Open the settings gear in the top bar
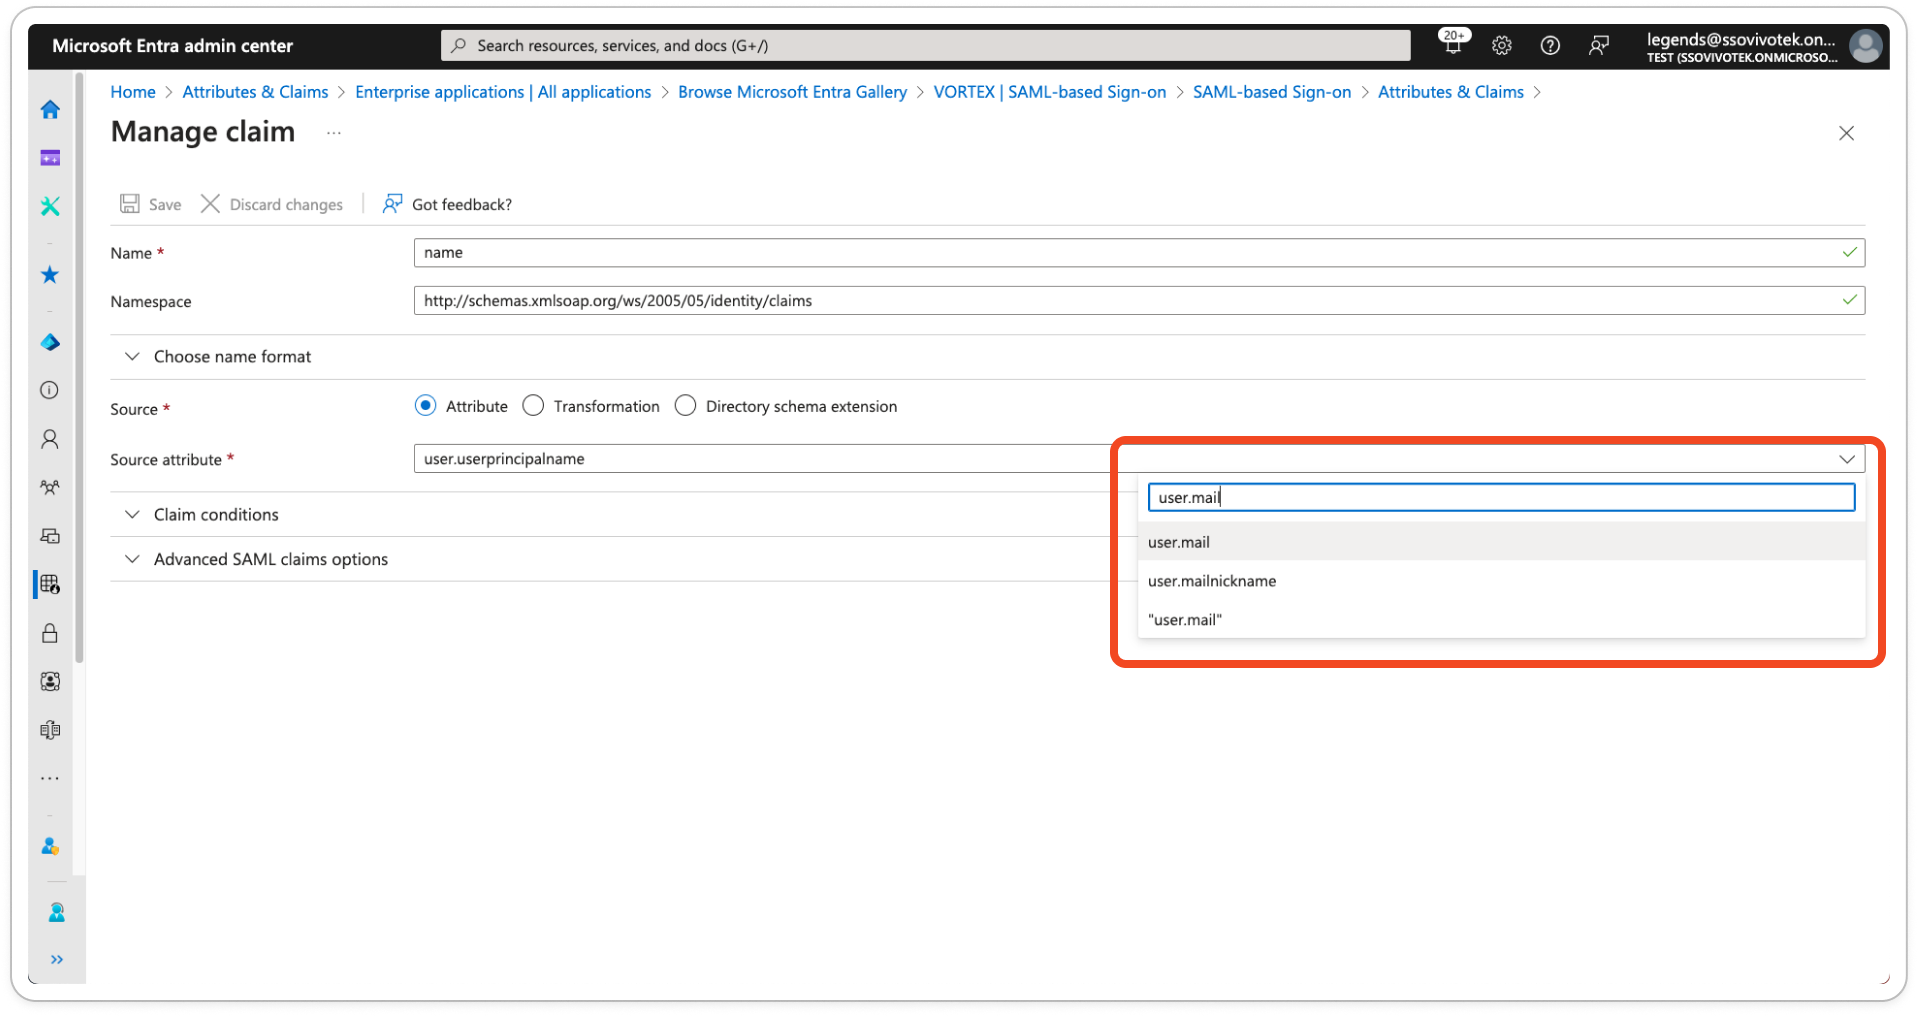This screenshot has height=1016, width=1918. (1500, 45)
